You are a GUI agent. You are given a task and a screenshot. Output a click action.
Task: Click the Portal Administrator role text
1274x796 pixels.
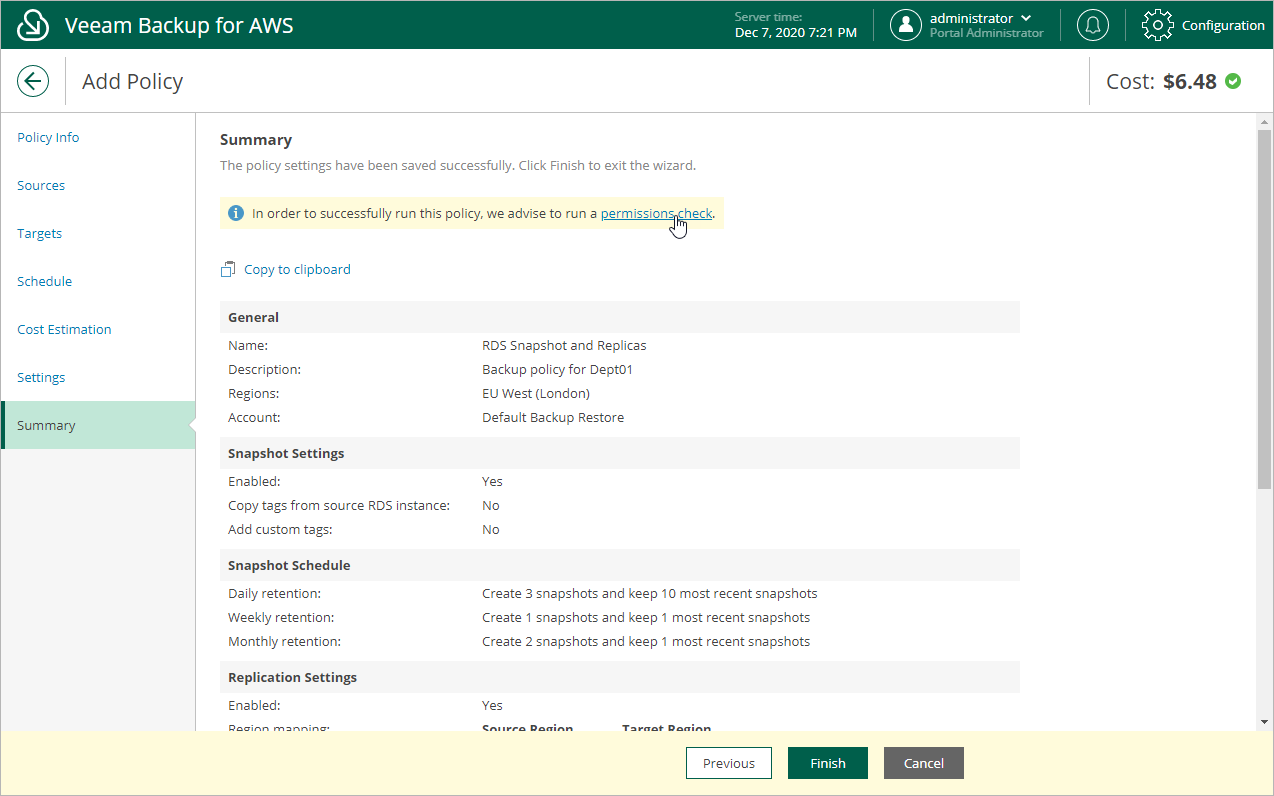click(987, 33)
